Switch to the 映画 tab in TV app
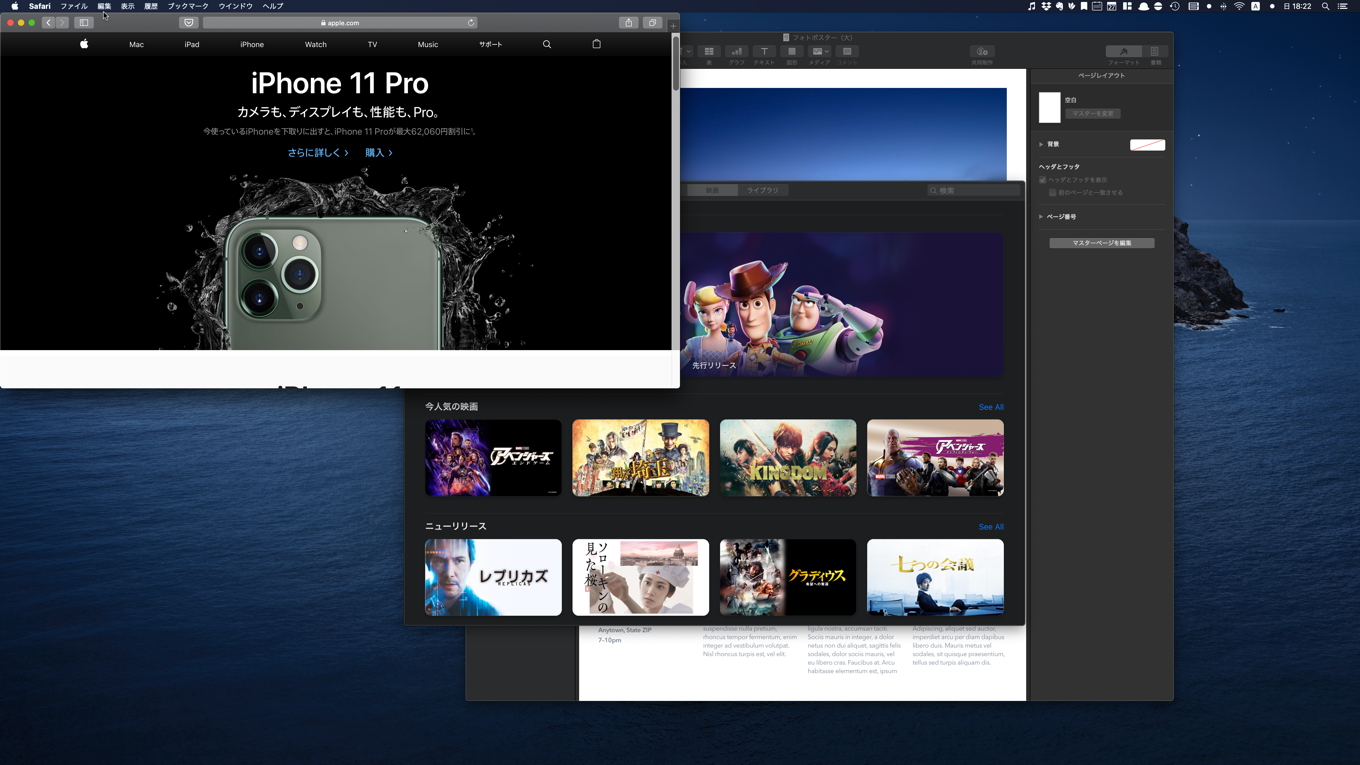 tap(712, 190)
